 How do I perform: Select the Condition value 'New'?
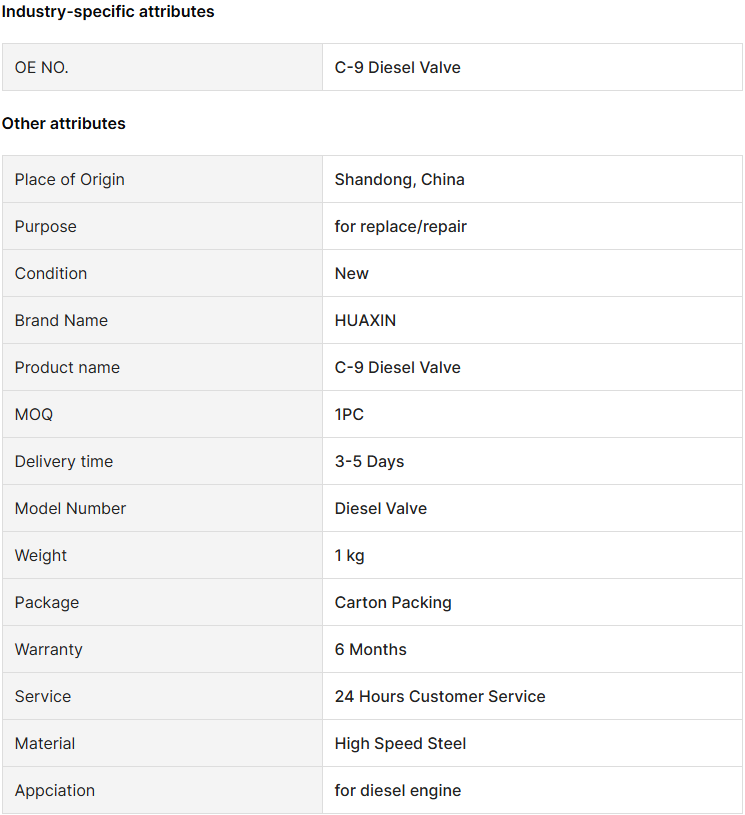pyautogui.click(x=351, y=273)
